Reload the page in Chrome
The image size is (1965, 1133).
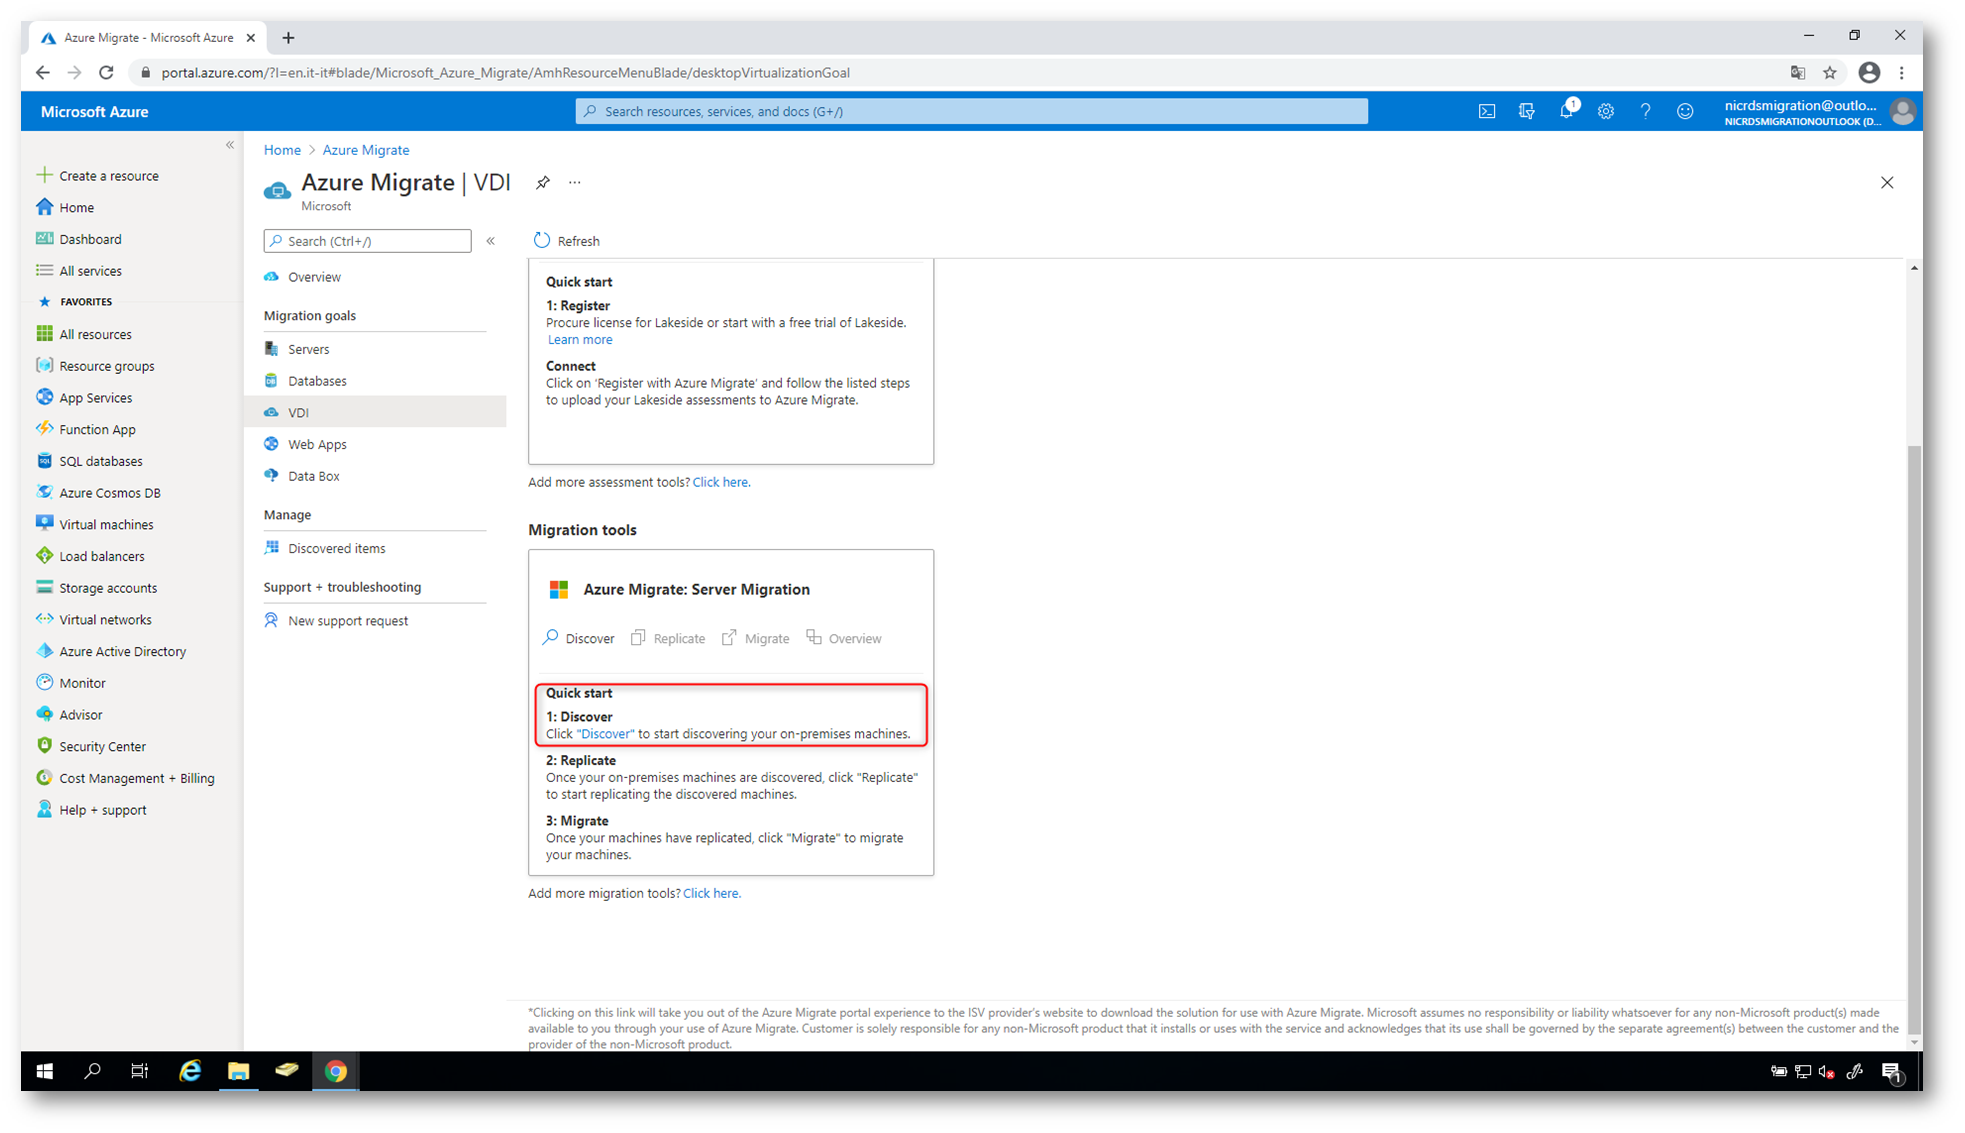pos(107,73)
